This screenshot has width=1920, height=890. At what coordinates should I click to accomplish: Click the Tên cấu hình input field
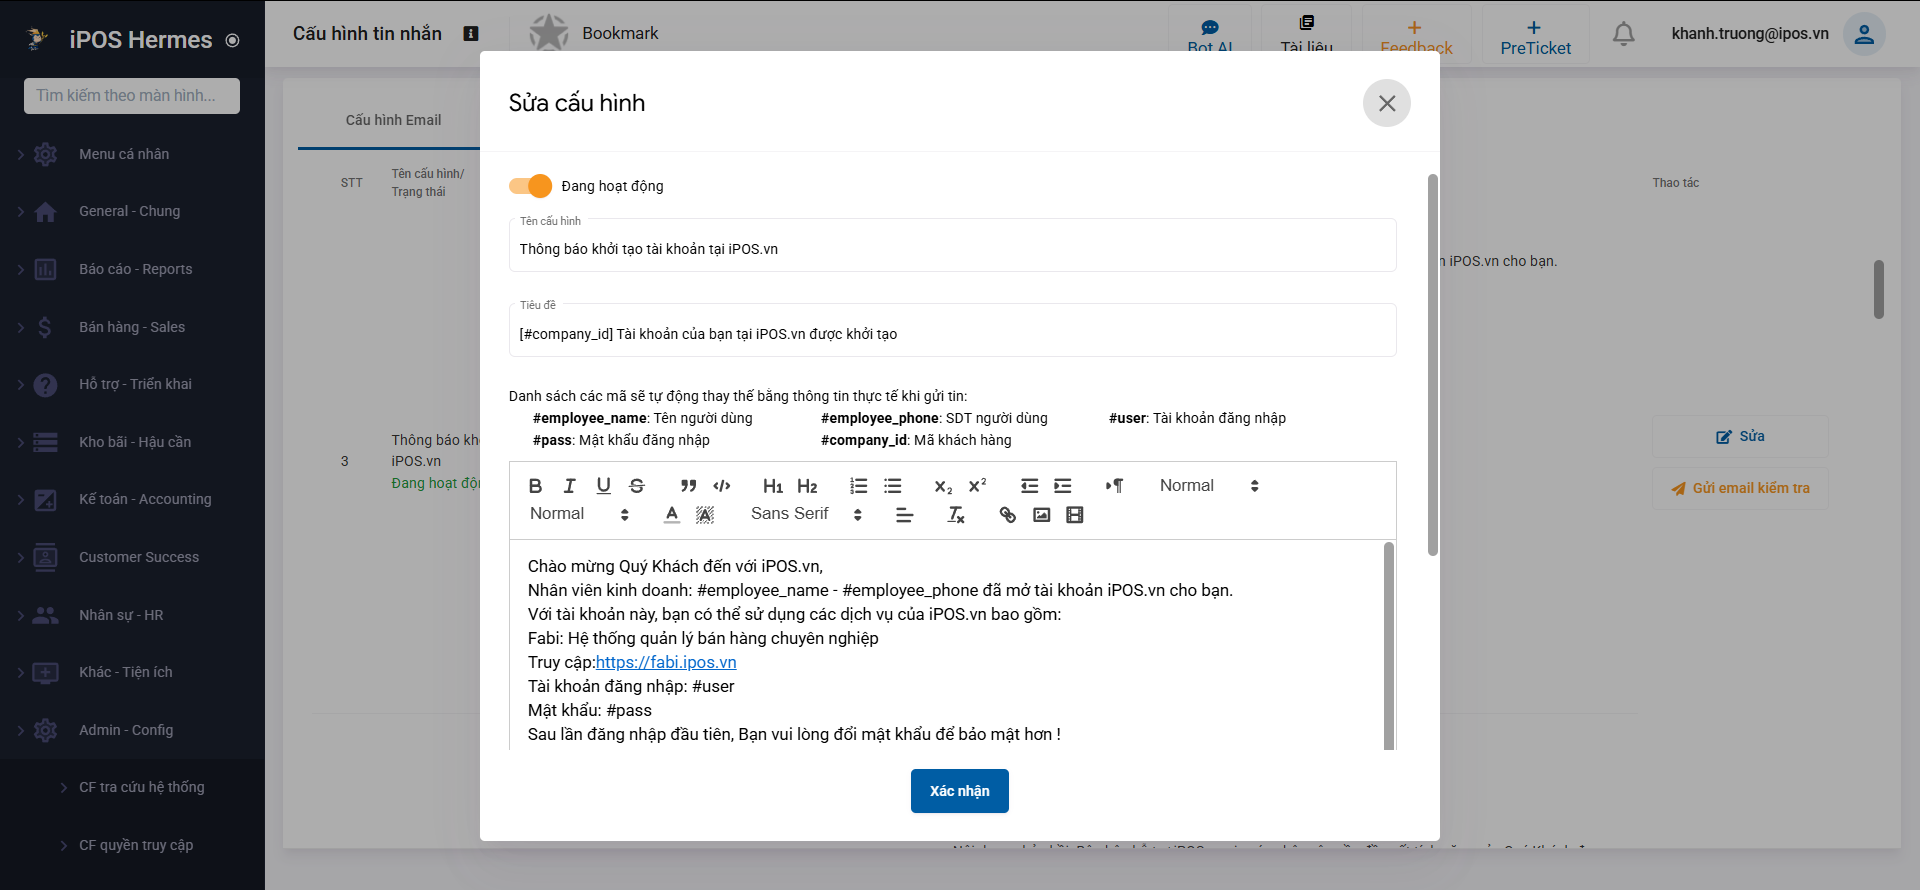(953, 246)
